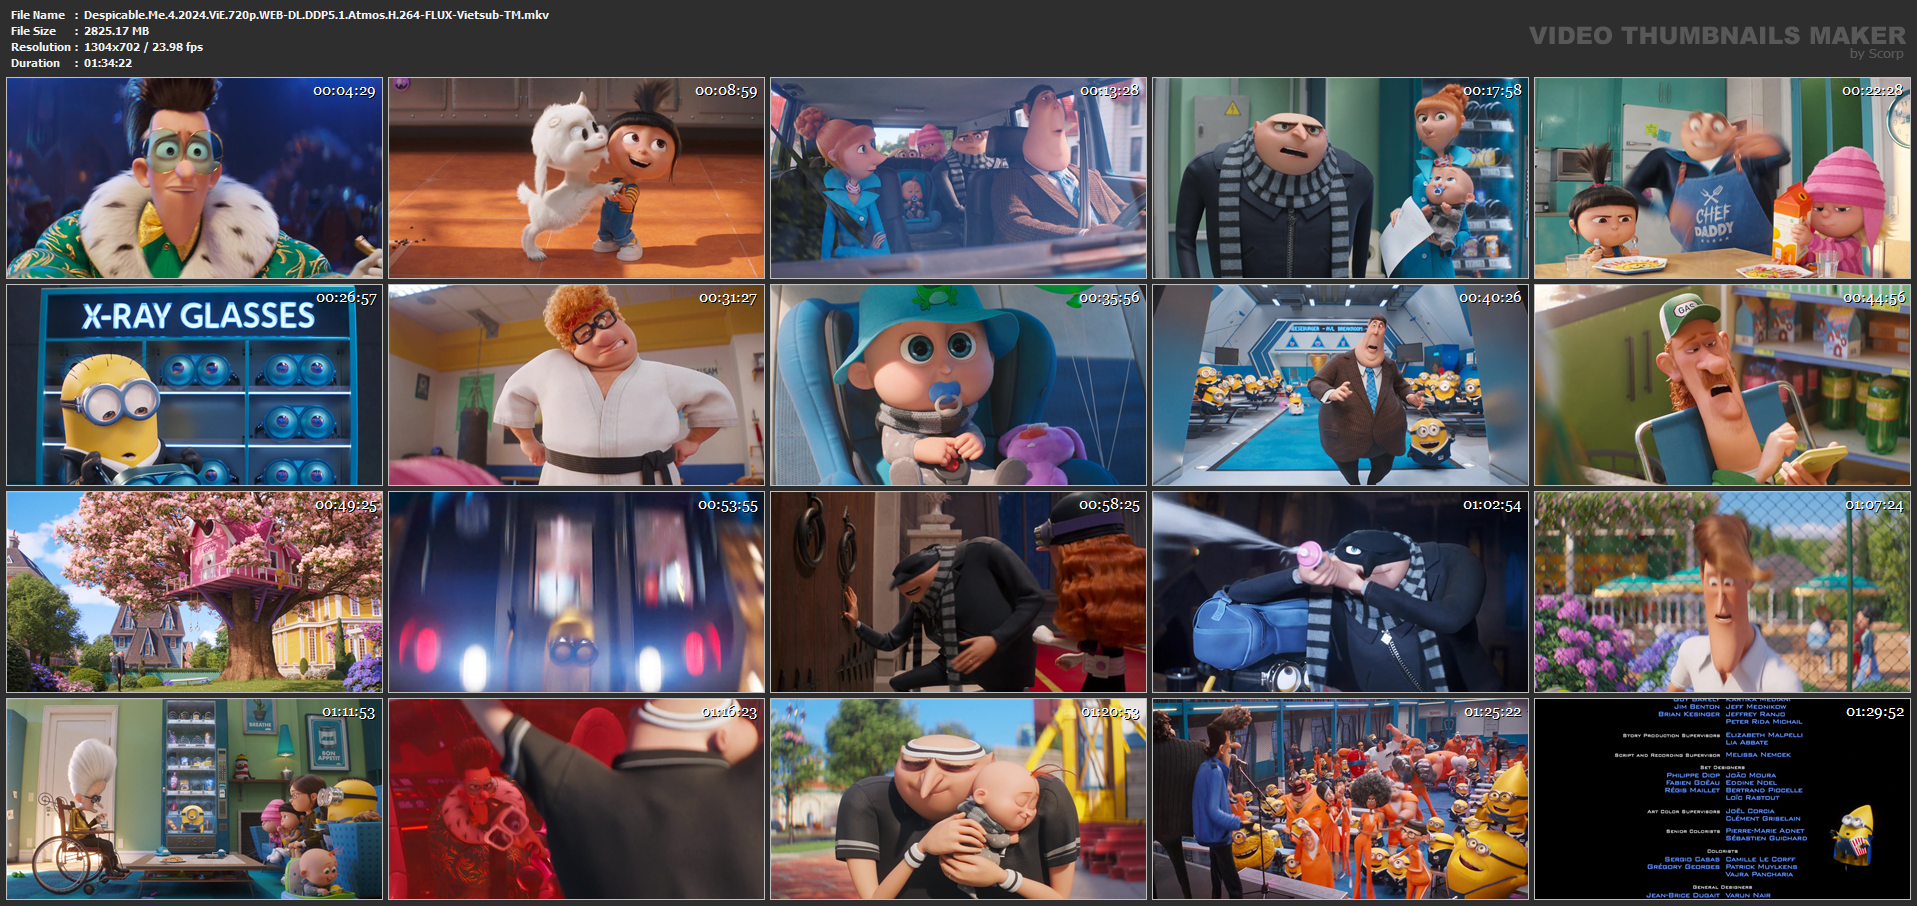This screenshot has height=906, width=1917.
Task: Open the thumbnail at timestamp 00:08:59
Action: (577, 178)
